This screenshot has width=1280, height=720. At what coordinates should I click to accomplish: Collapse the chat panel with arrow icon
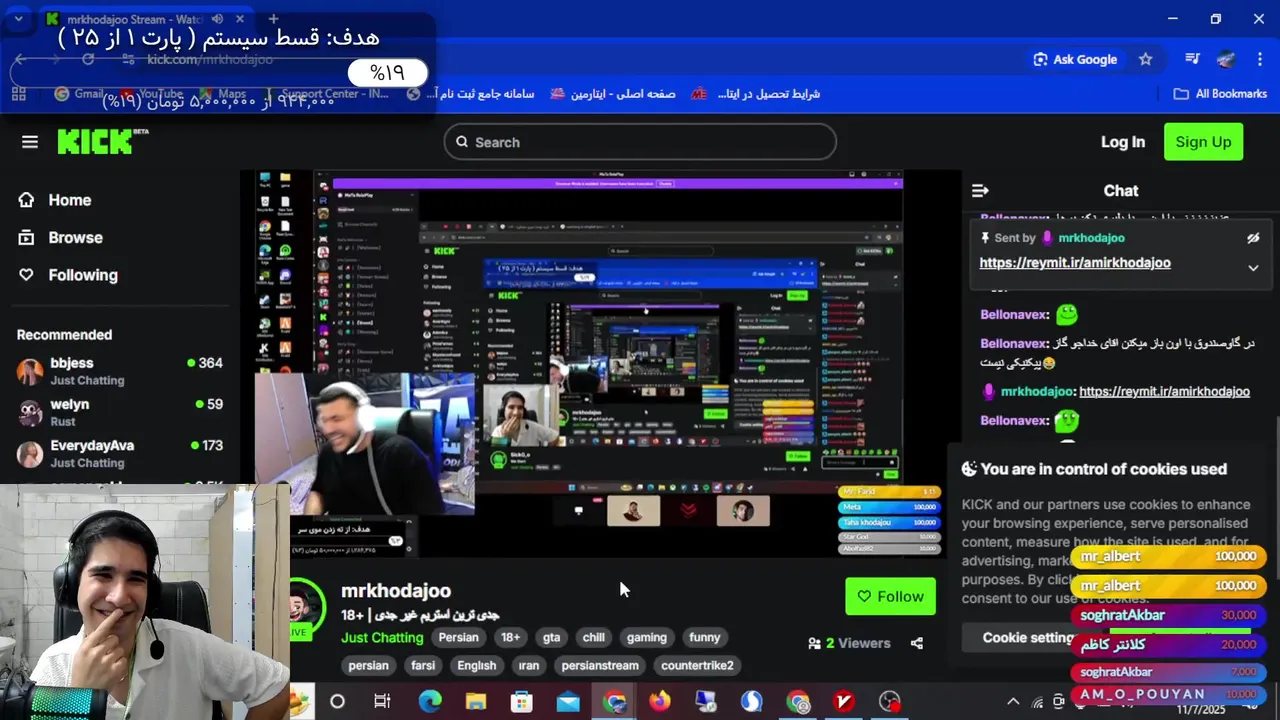tap(980, 190)
